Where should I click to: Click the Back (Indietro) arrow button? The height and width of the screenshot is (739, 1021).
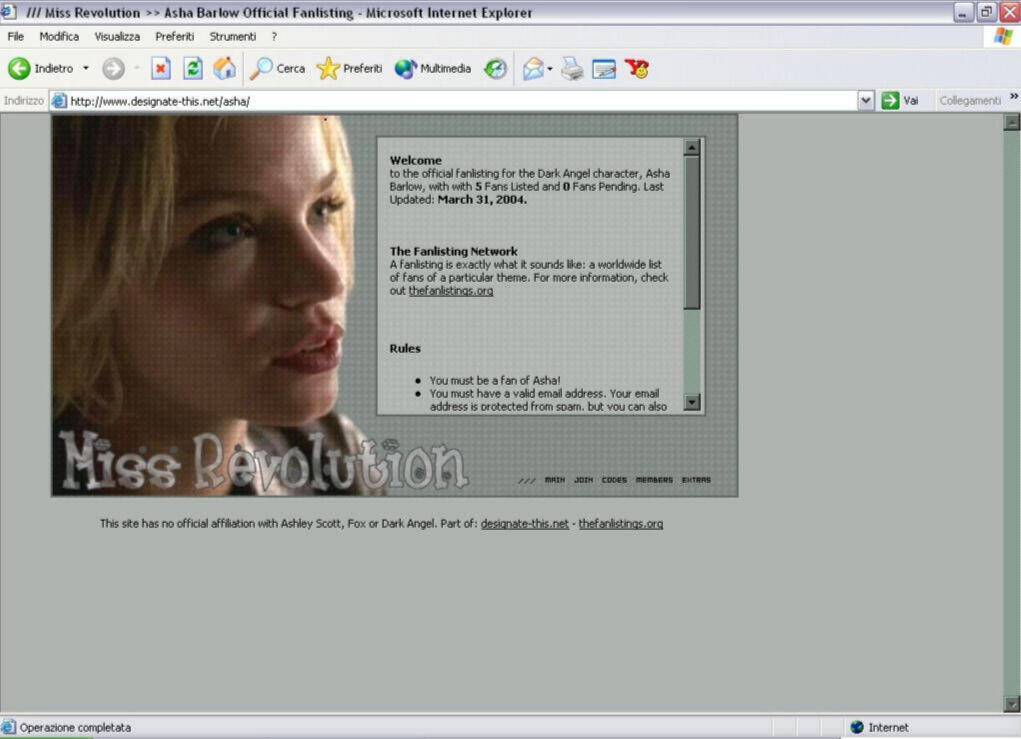(x=19, y=69)
